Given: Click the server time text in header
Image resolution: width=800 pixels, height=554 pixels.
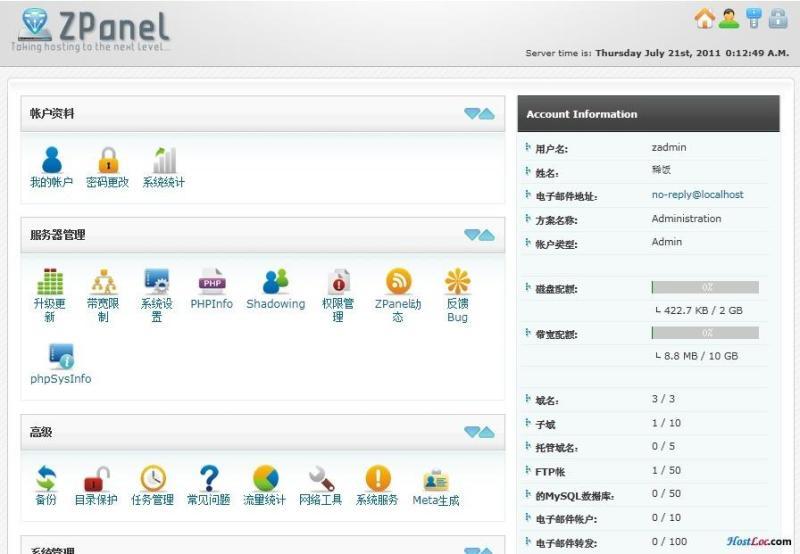Looking at the screenshot, I should click(657, 53).
